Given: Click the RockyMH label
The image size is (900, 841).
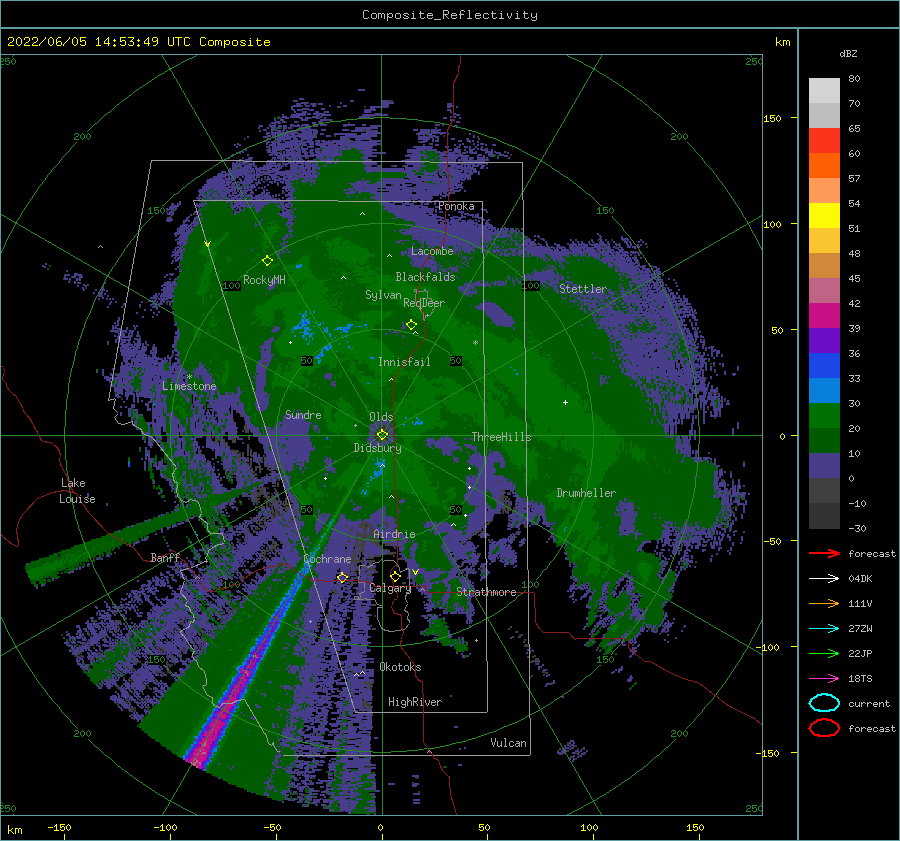Looking at the screenshot, I should pos(264,280).
